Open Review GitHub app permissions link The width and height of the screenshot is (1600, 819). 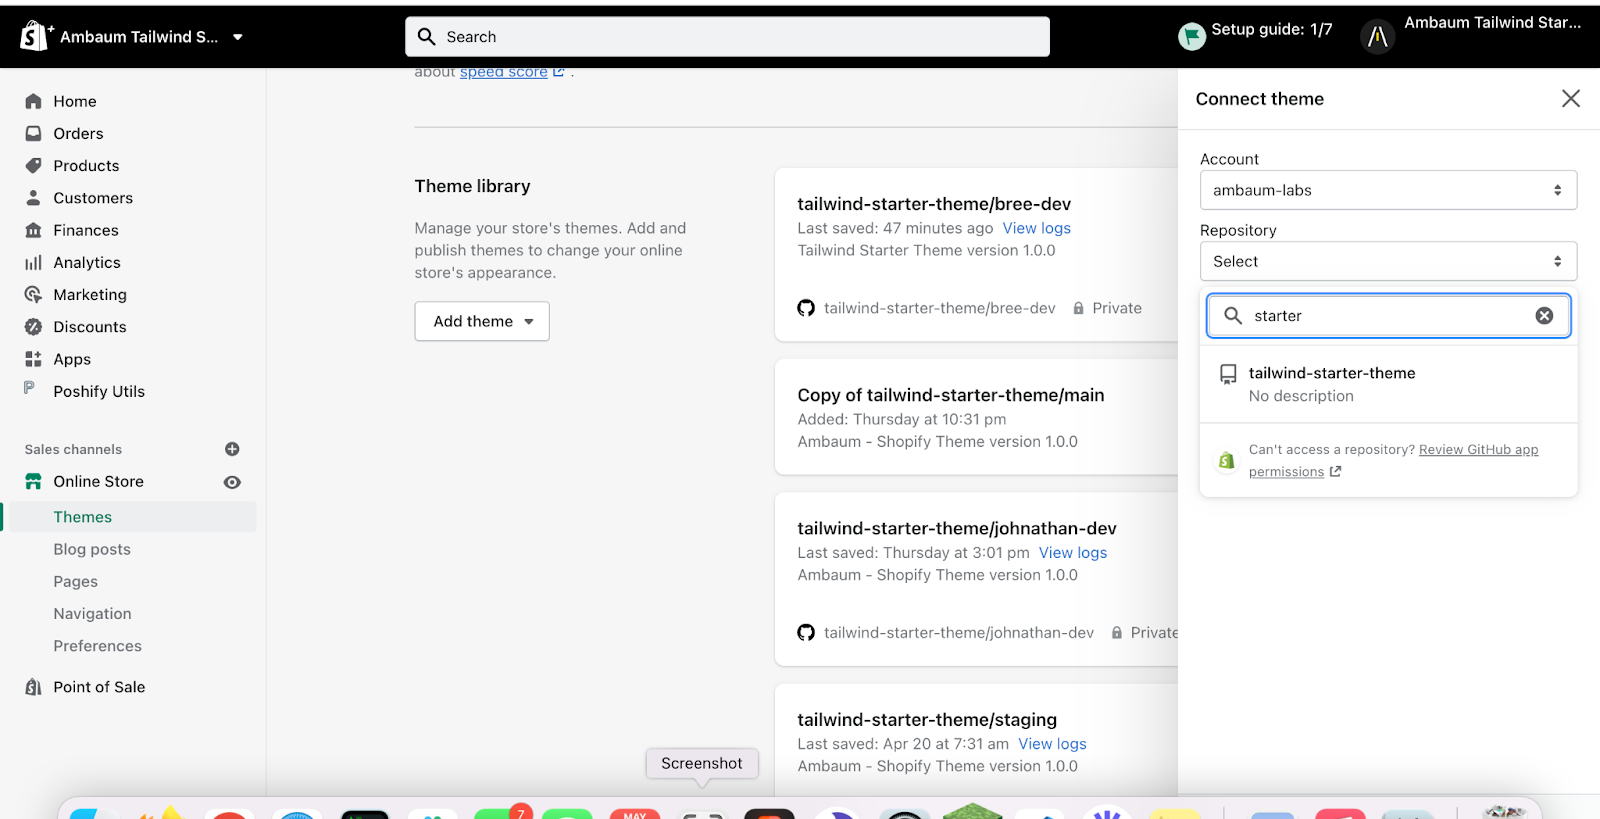(1393, 461)
